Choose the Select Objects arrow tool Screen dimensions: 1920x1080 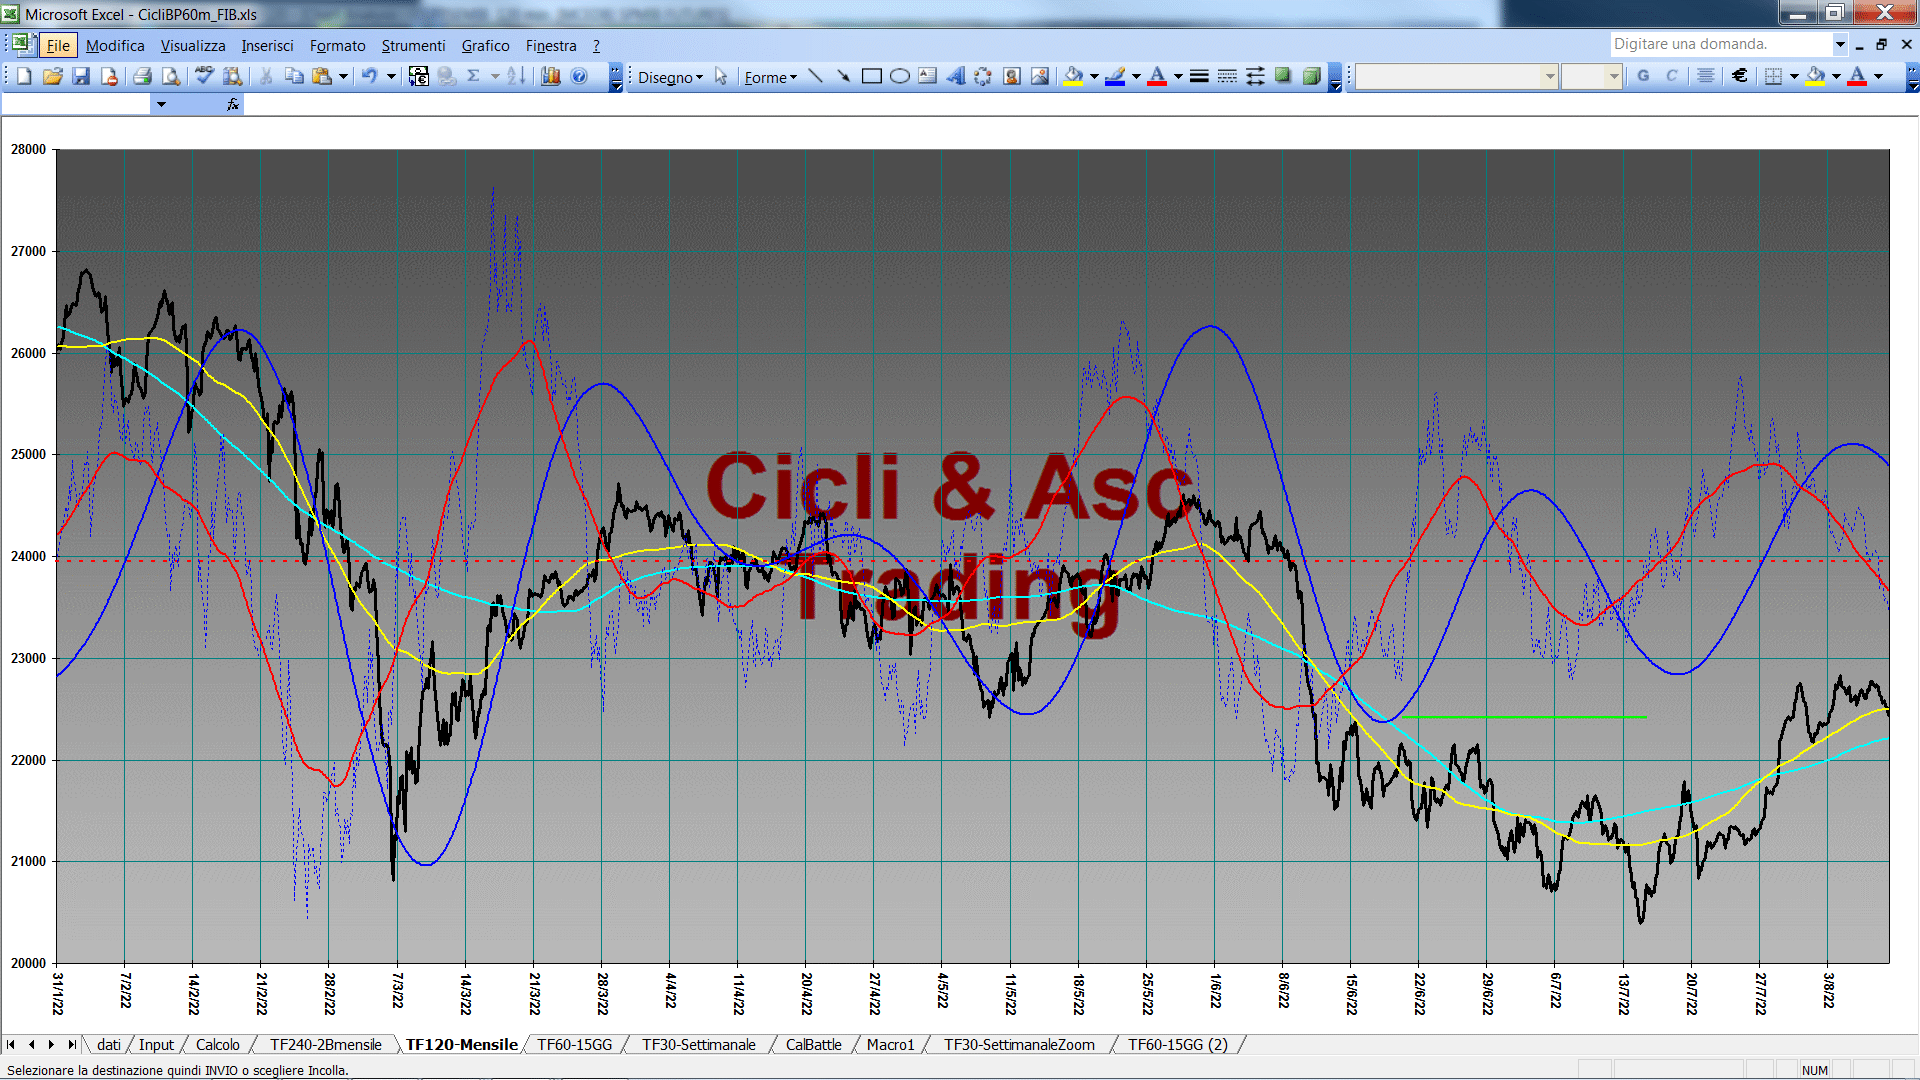point(721,76)
